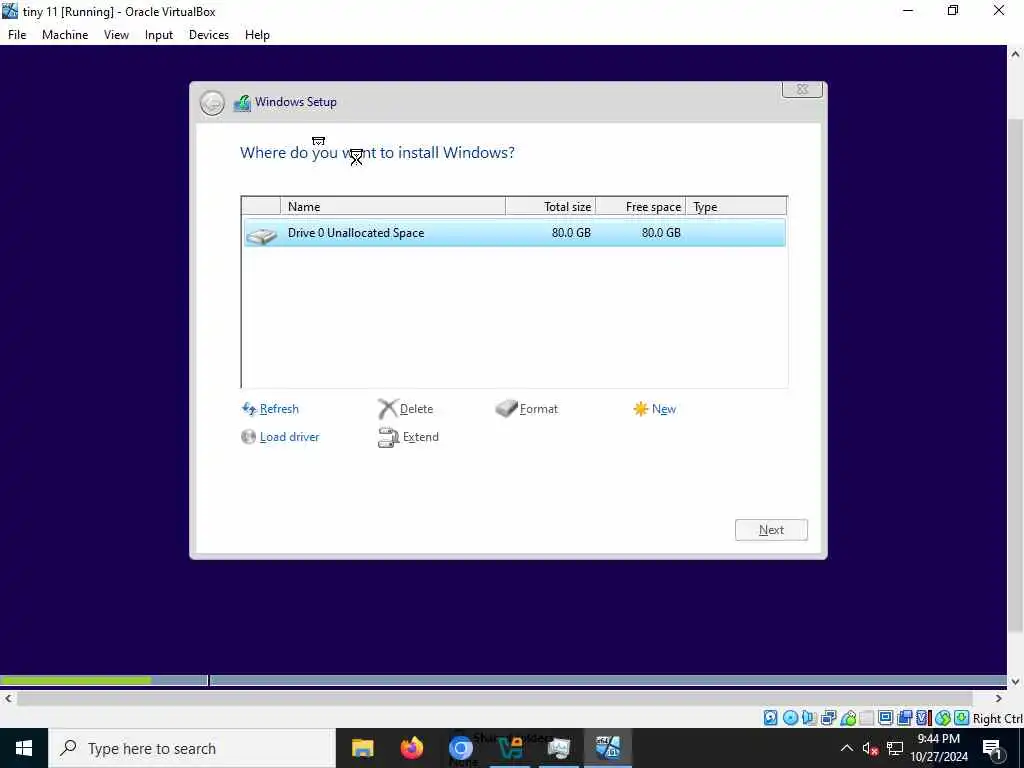
Task: Click the mouse integration icon in VirtualBox status bar
Action: click(942, 718)
